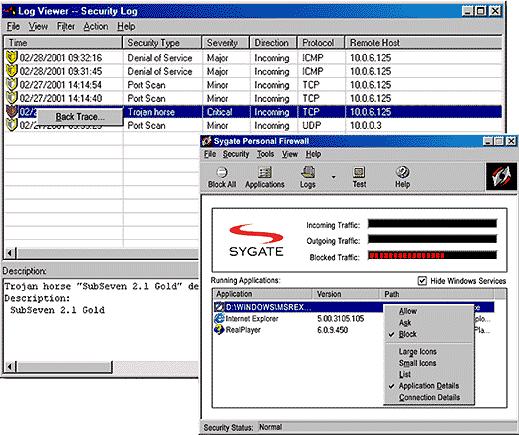This screenshot has width=519, height=435.
Task: Sort by Version column header
Action: coord(346,294)
